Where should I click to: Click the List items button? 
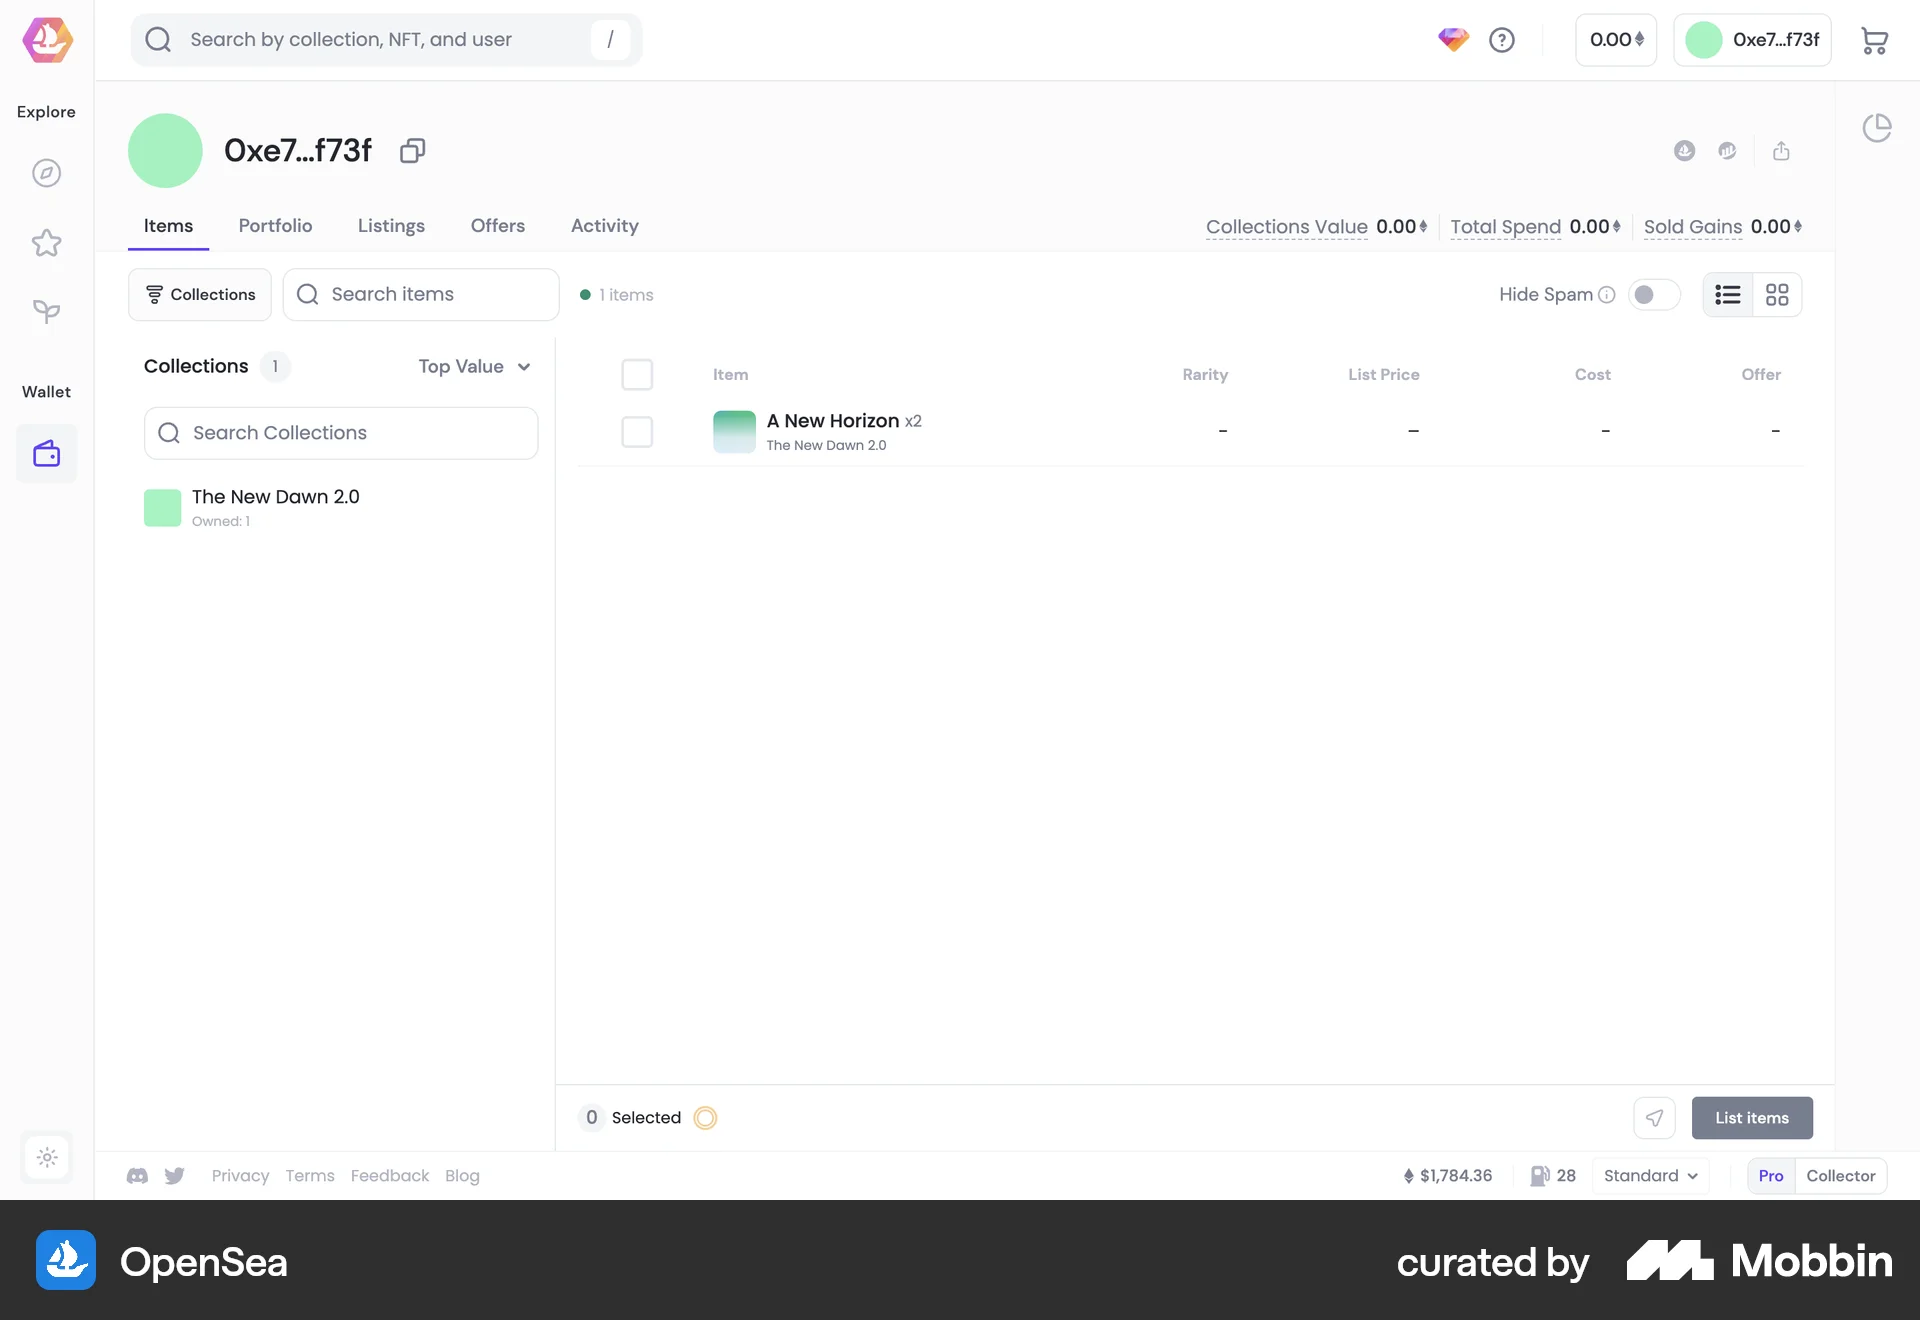[1751, 1117]
